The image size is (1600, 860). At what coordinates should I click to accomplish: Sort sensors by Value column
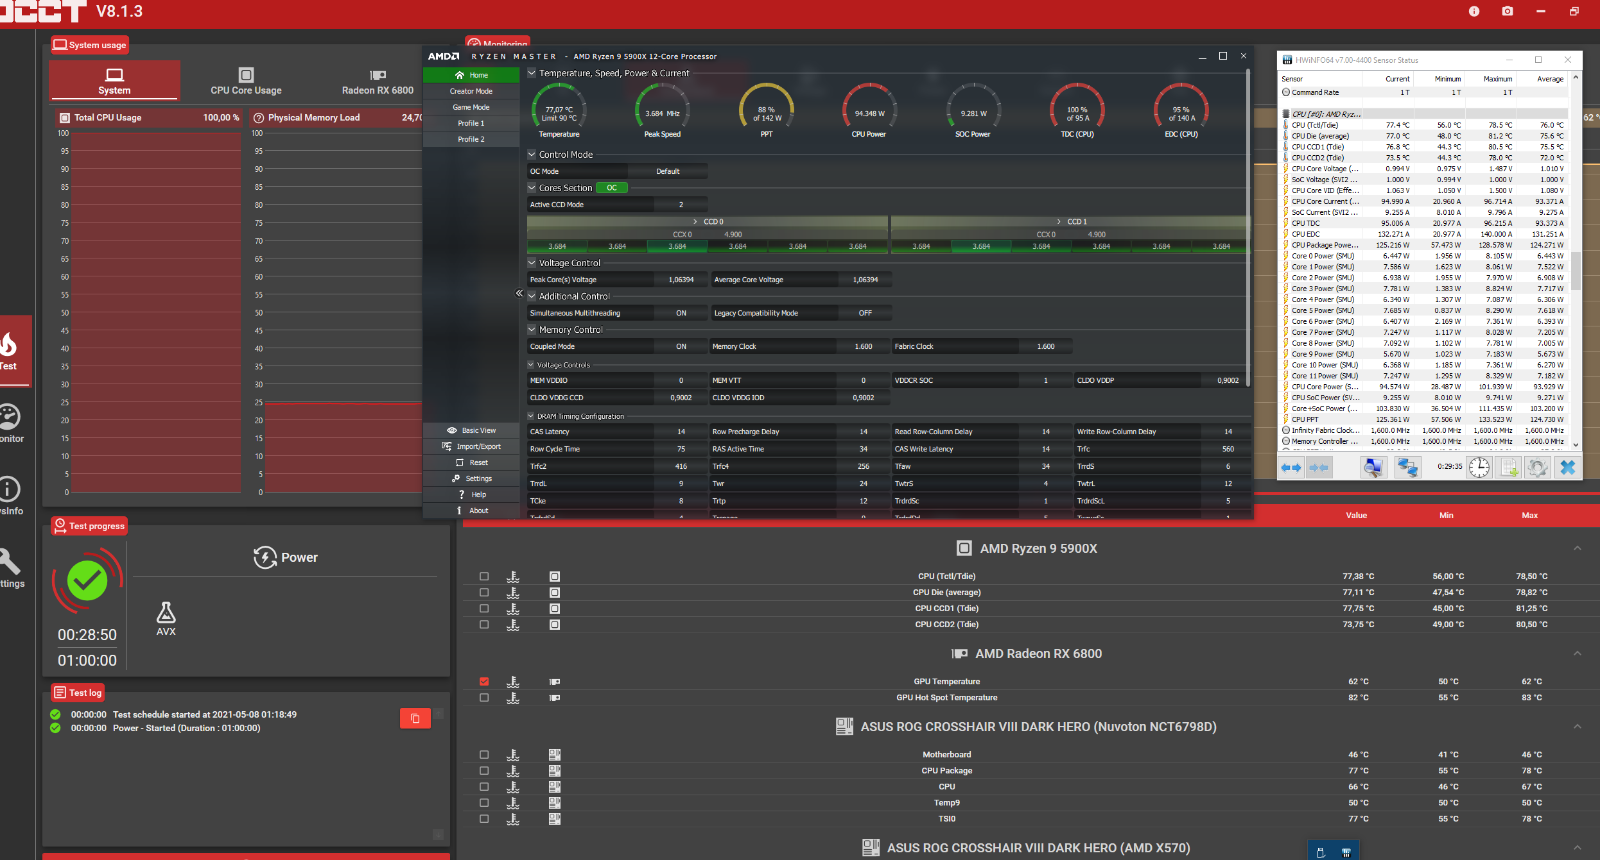[x=1356, y=515]
